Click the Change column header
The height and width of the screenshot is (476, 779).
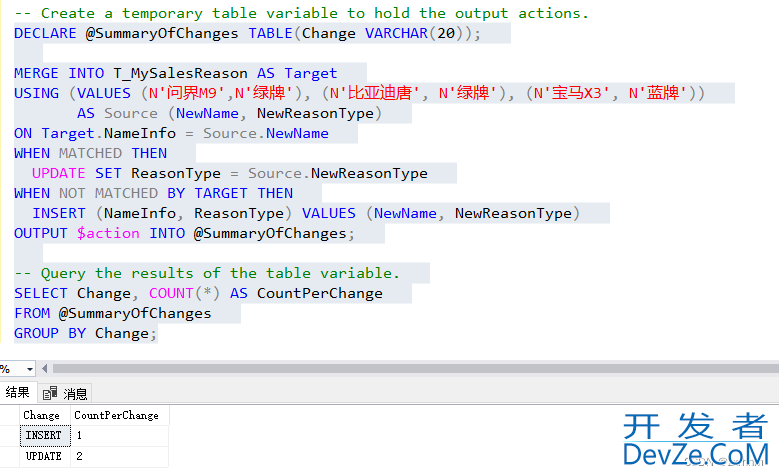[x=45, y=415]
